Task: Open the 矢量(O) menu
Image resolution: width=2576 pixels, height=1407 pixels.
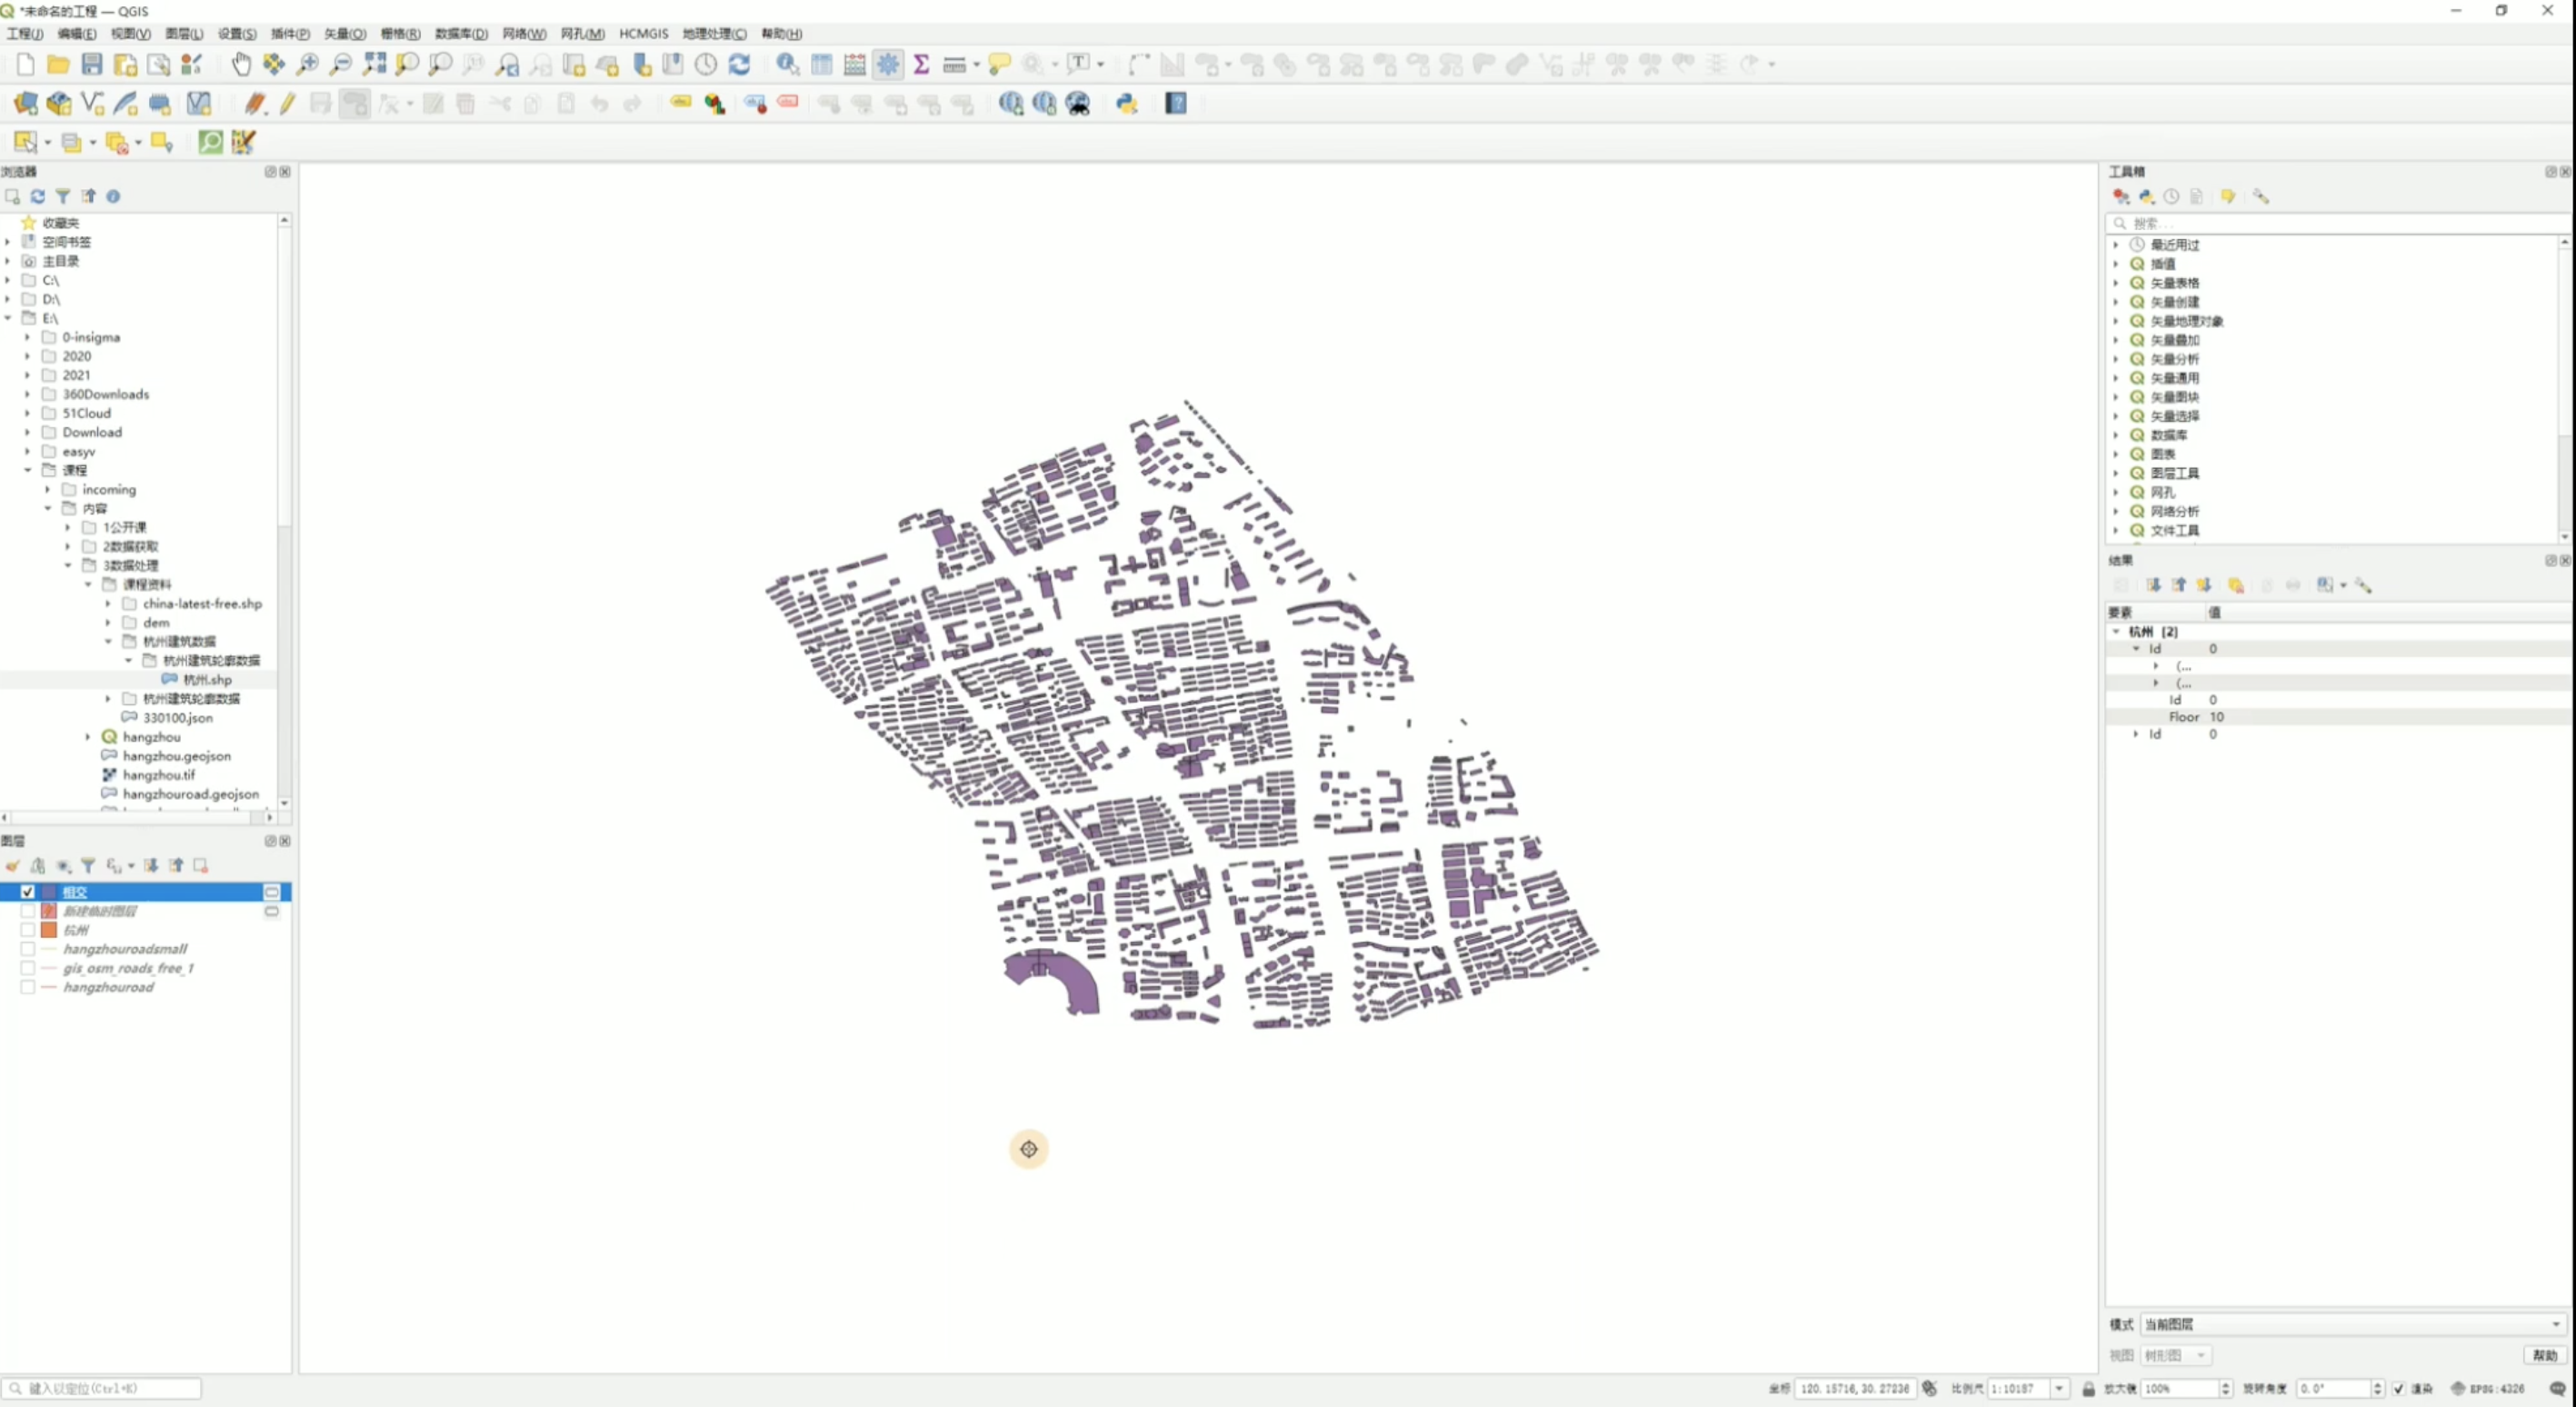Action: pos(344,34)
